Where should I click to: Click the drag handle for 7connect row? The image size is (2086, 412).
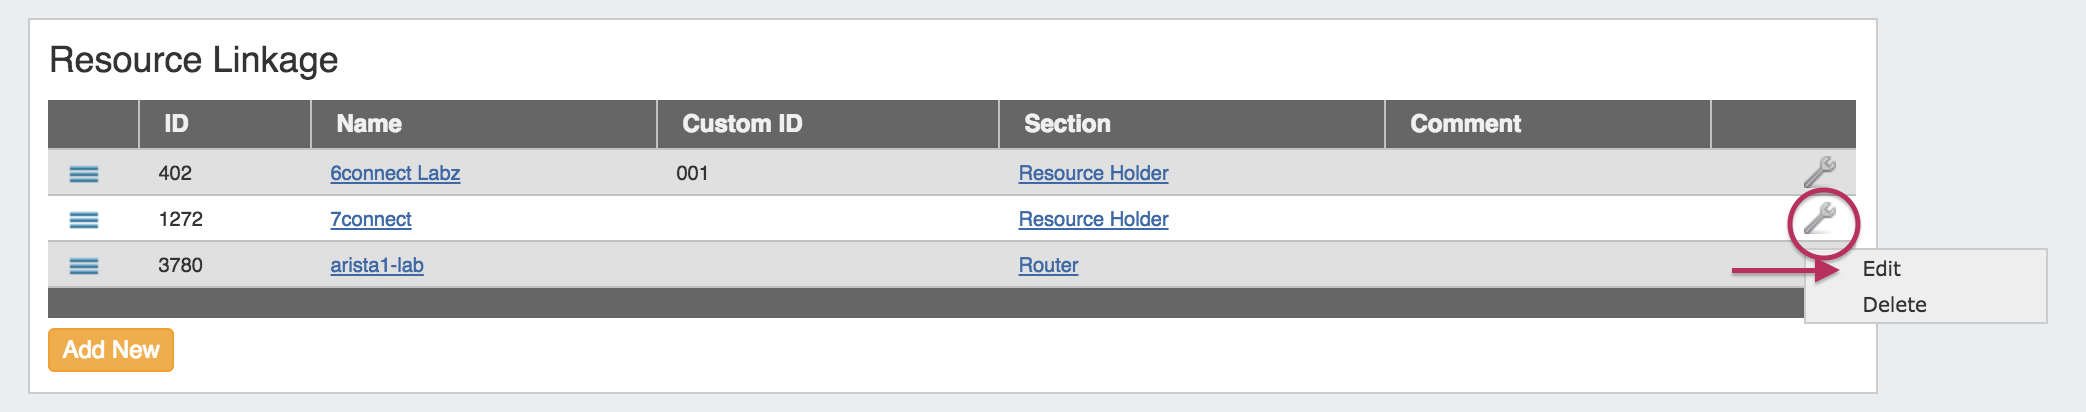point(84,220)
